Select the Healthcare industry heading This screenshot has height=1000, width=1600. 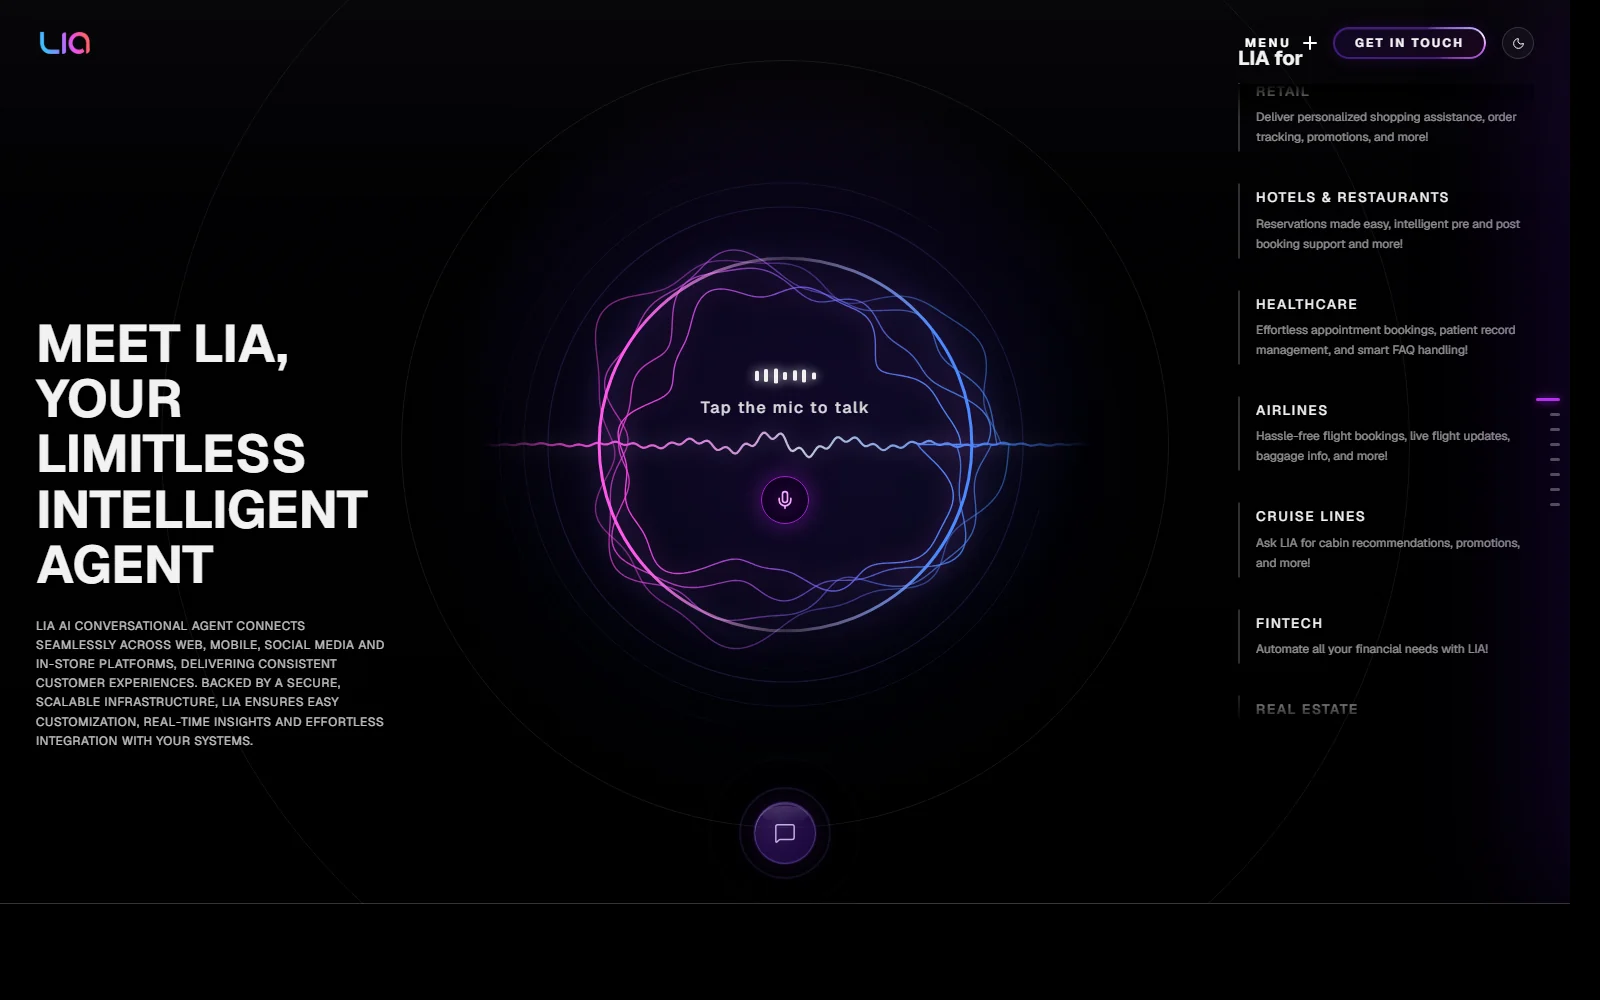[1306, 304]
